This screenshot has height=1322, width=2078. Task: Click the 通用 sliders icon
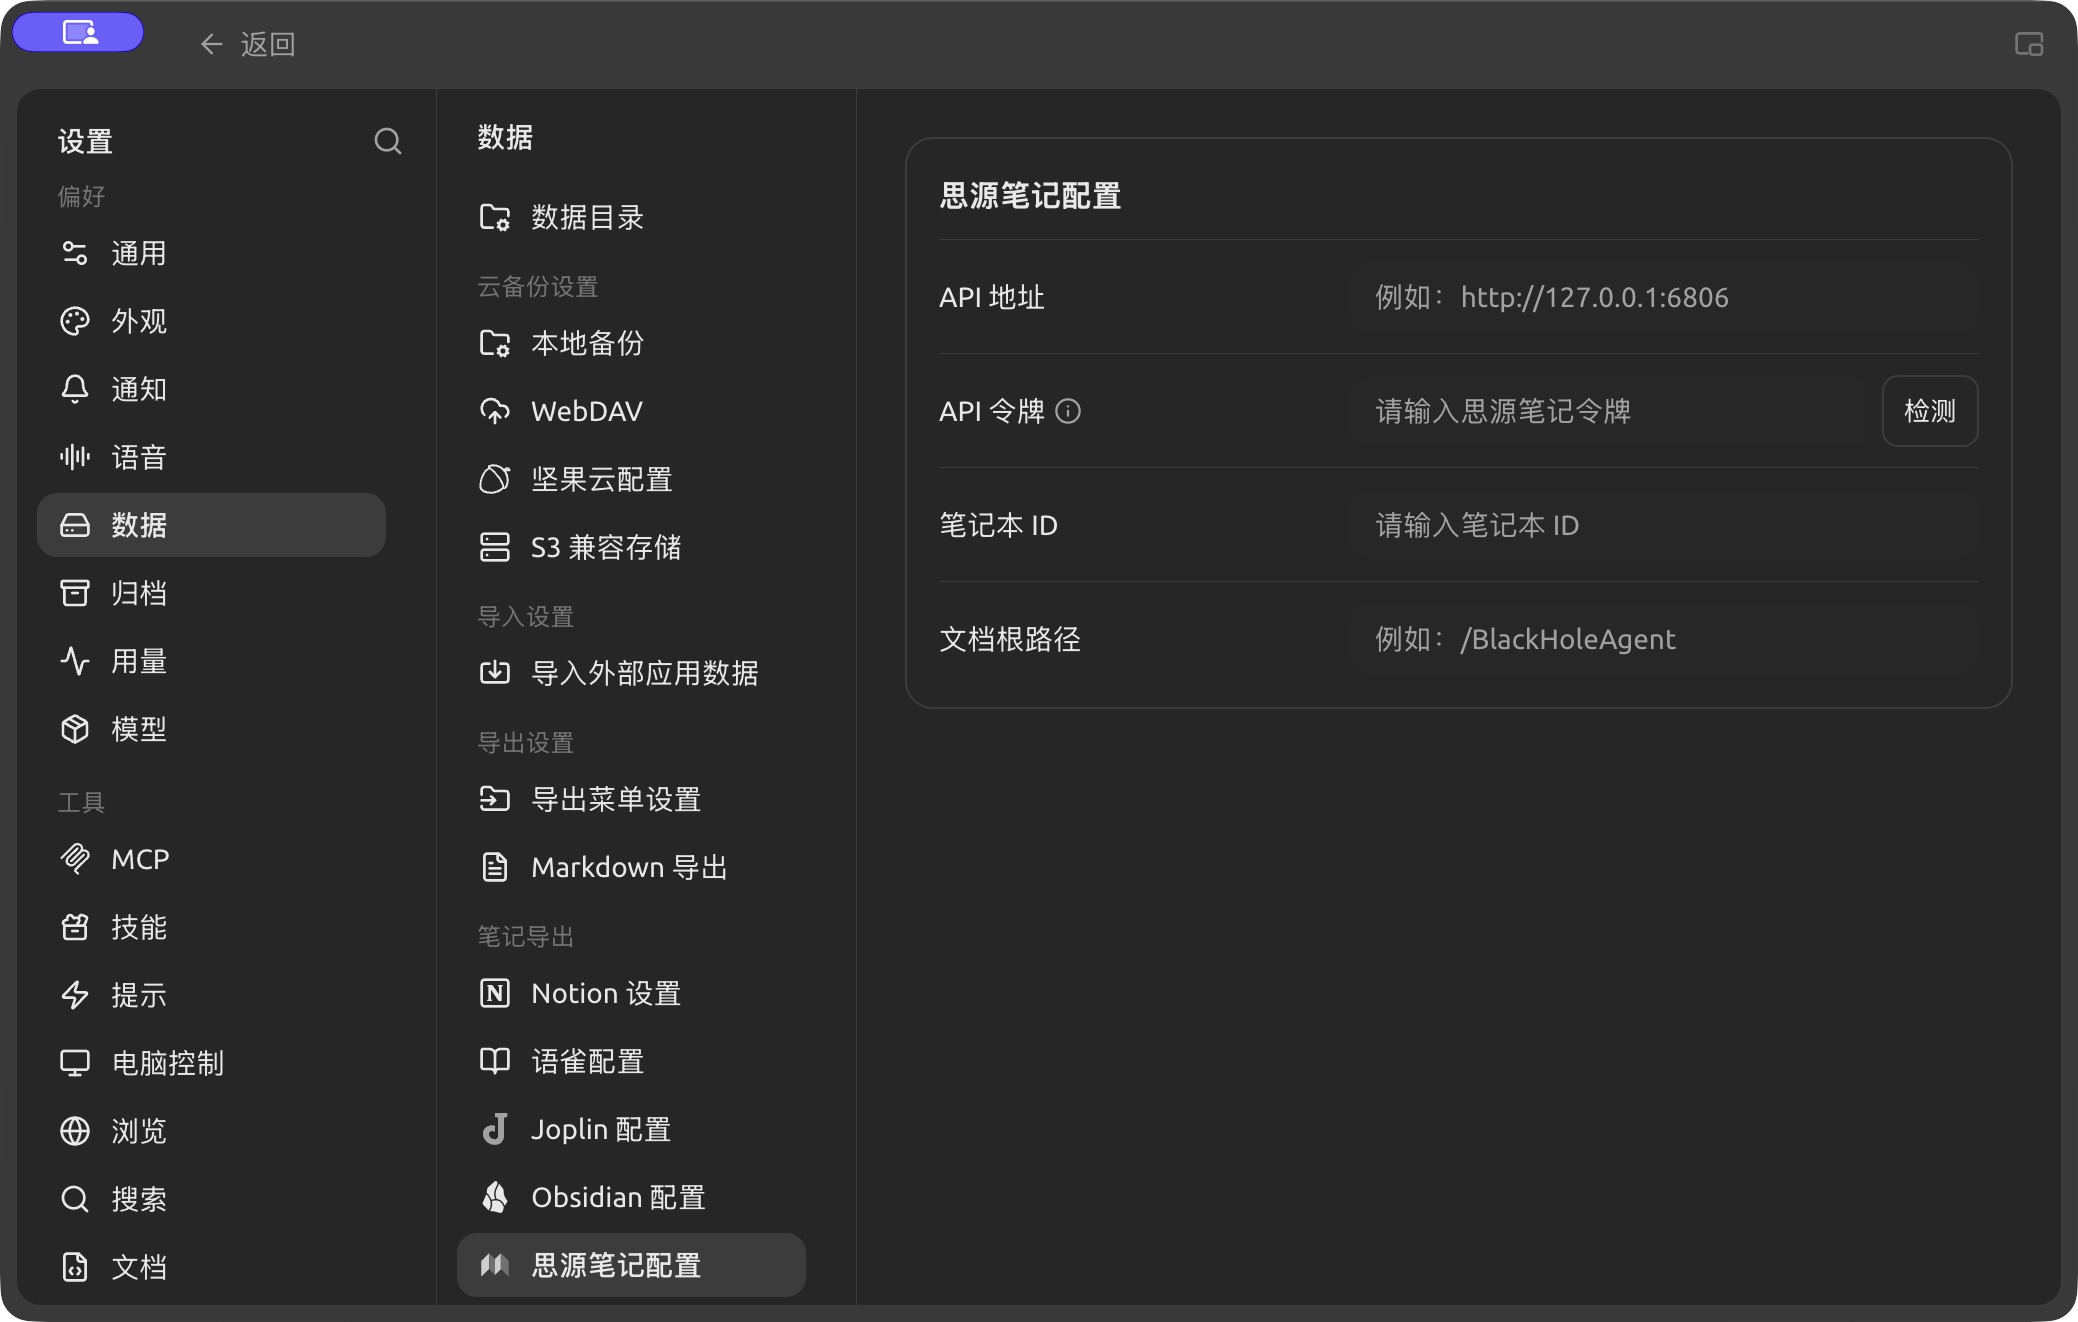tap(75, 253)
